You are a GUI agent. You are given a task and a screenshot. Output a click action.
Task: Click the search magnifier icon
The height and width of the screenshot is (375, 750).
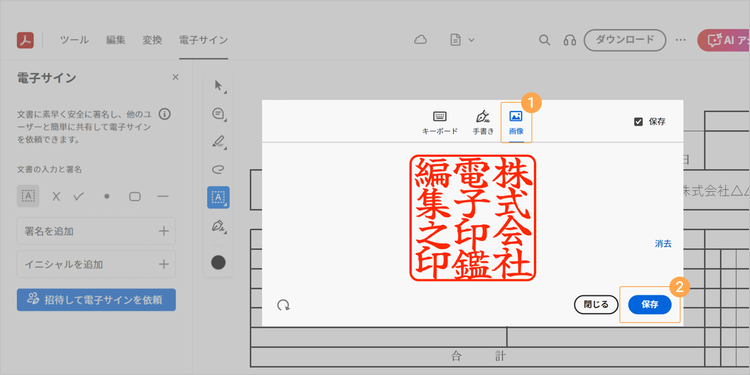coord(544,40)
